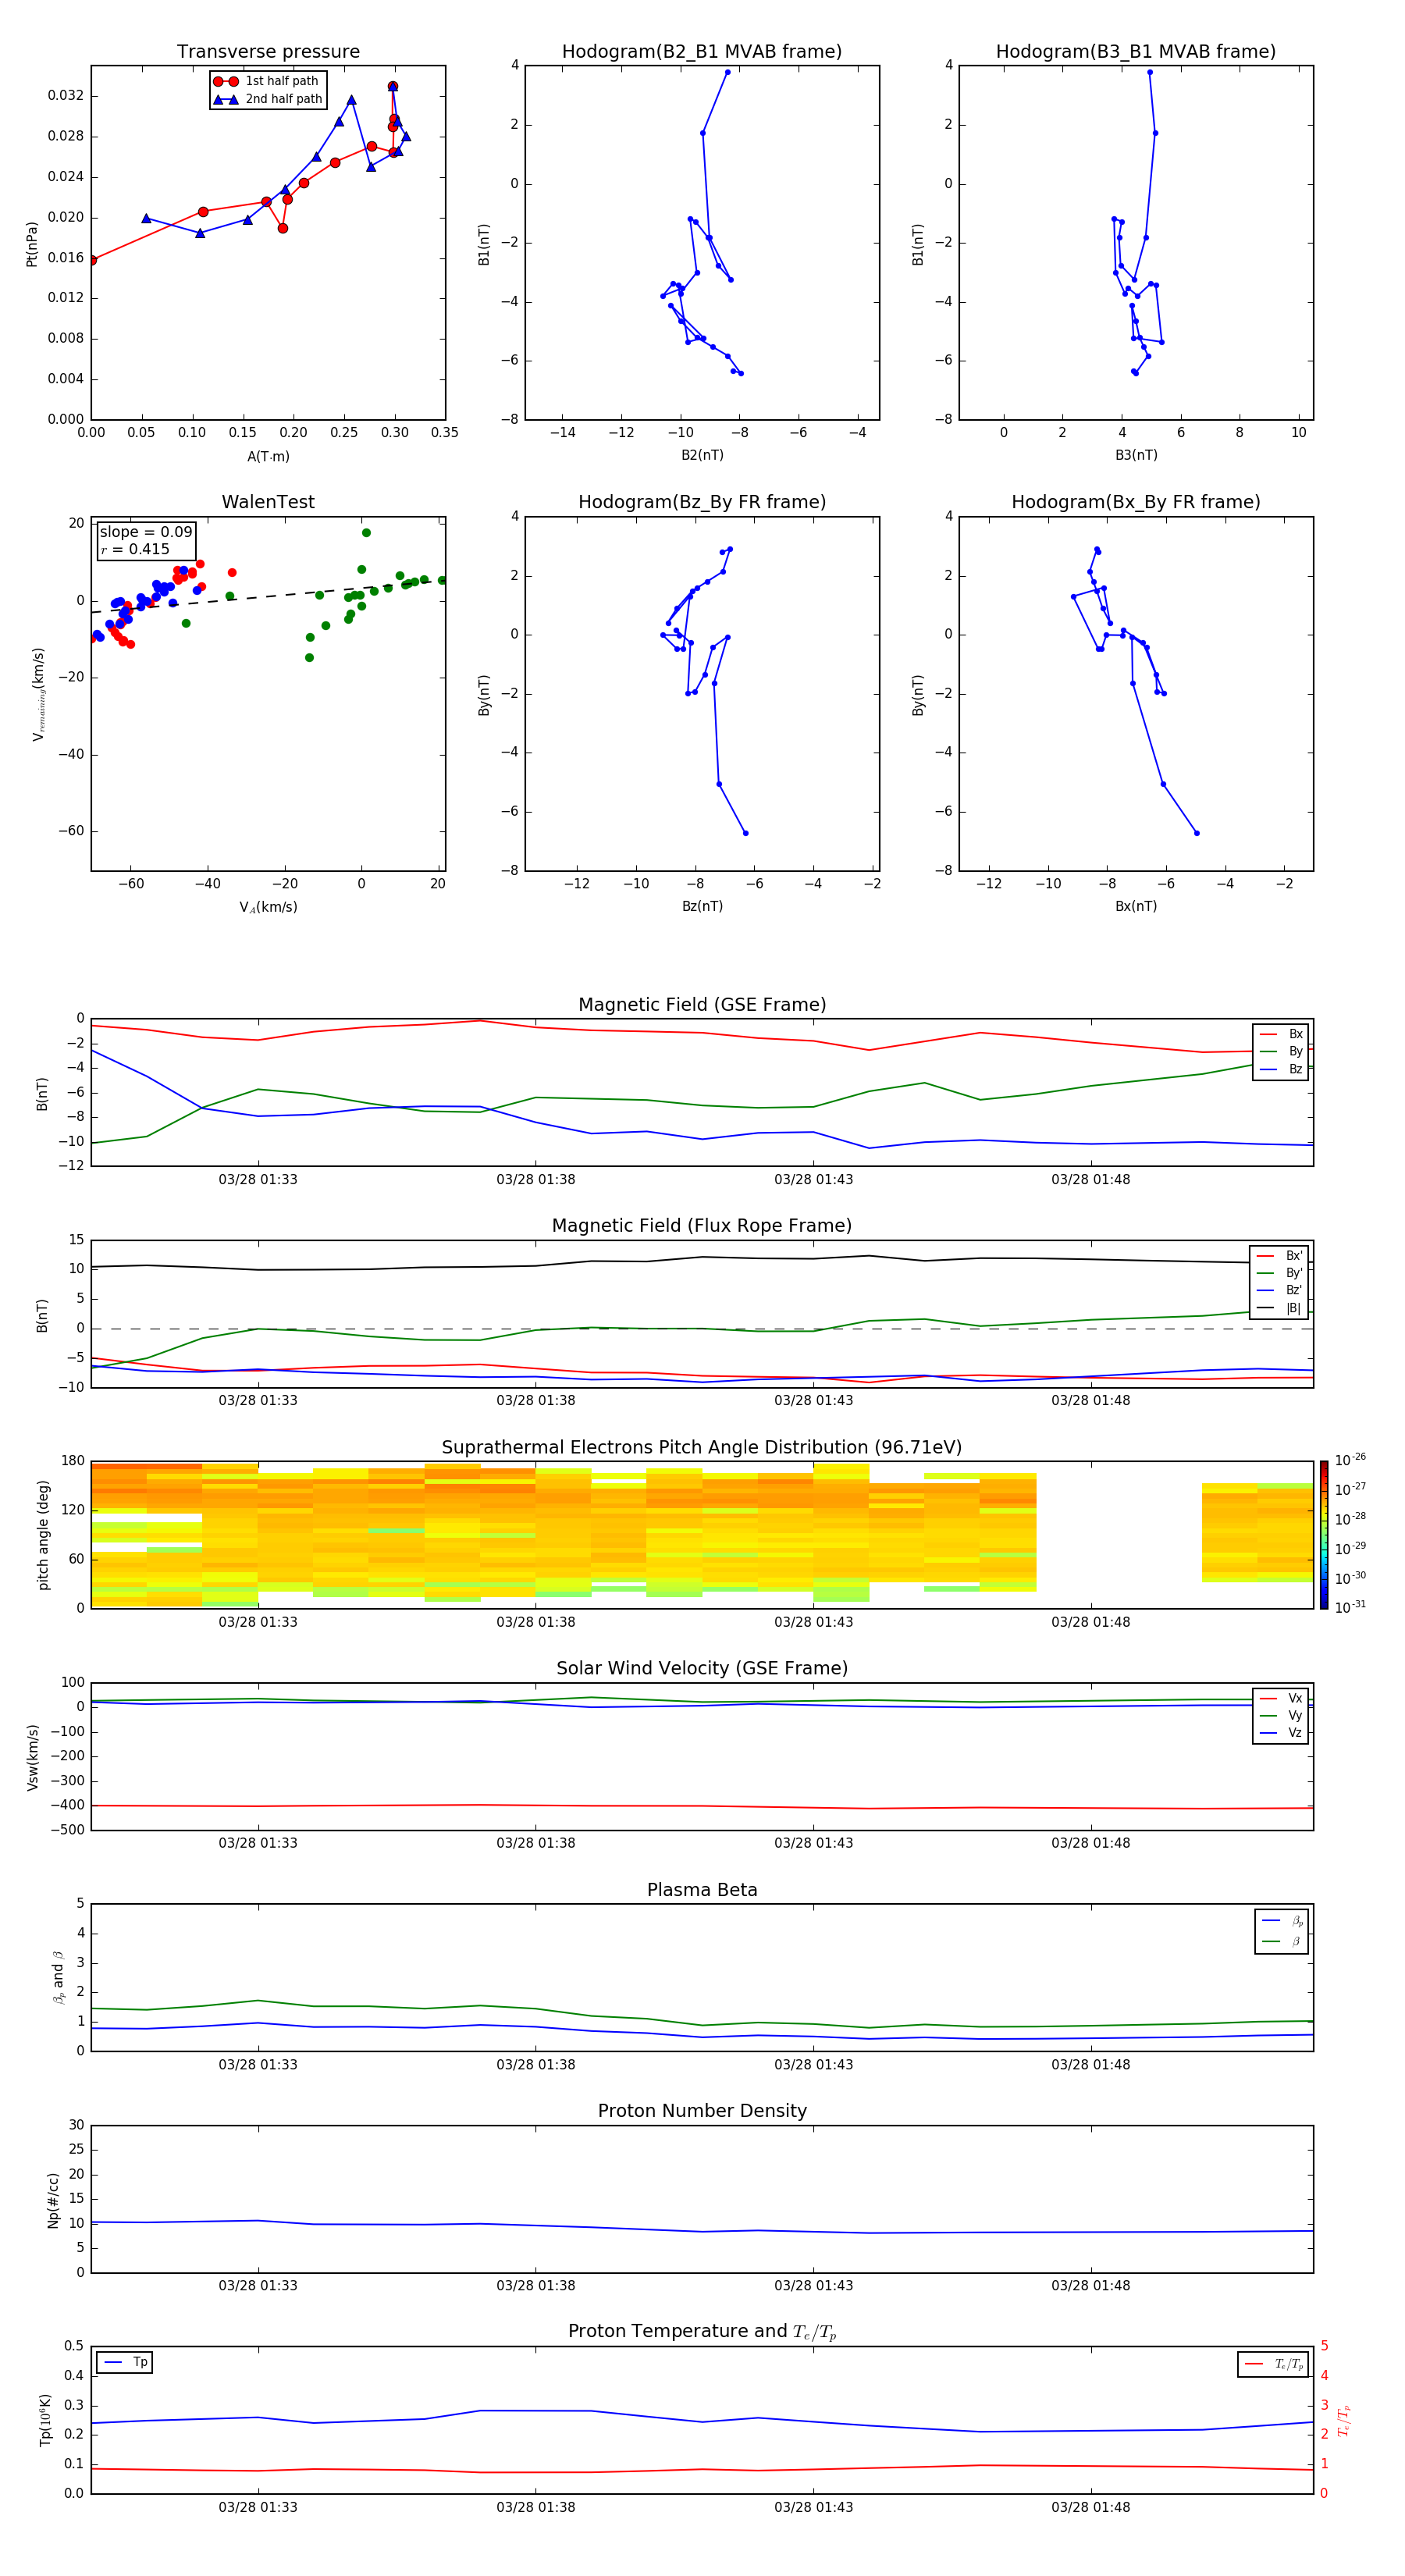
Task: Click the '10^-31' color bar label
Action: (1350, 1607)
